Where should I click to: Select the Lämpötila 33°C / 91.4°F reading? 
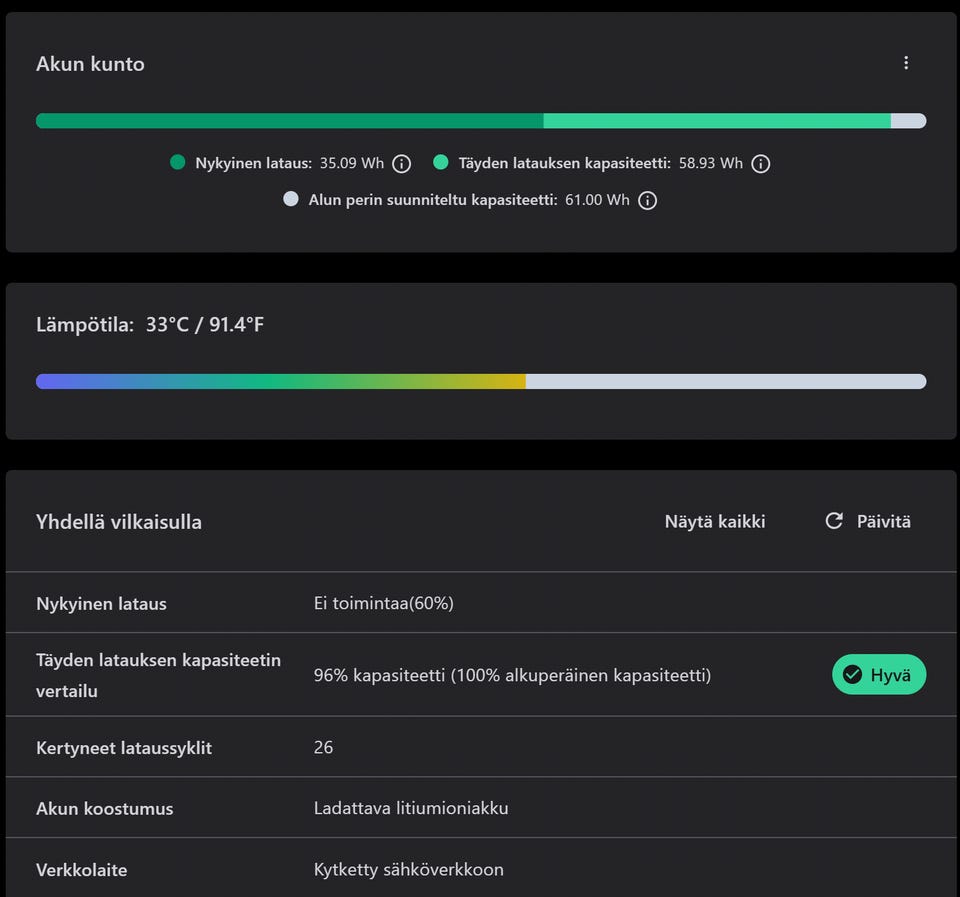(149, 324)
